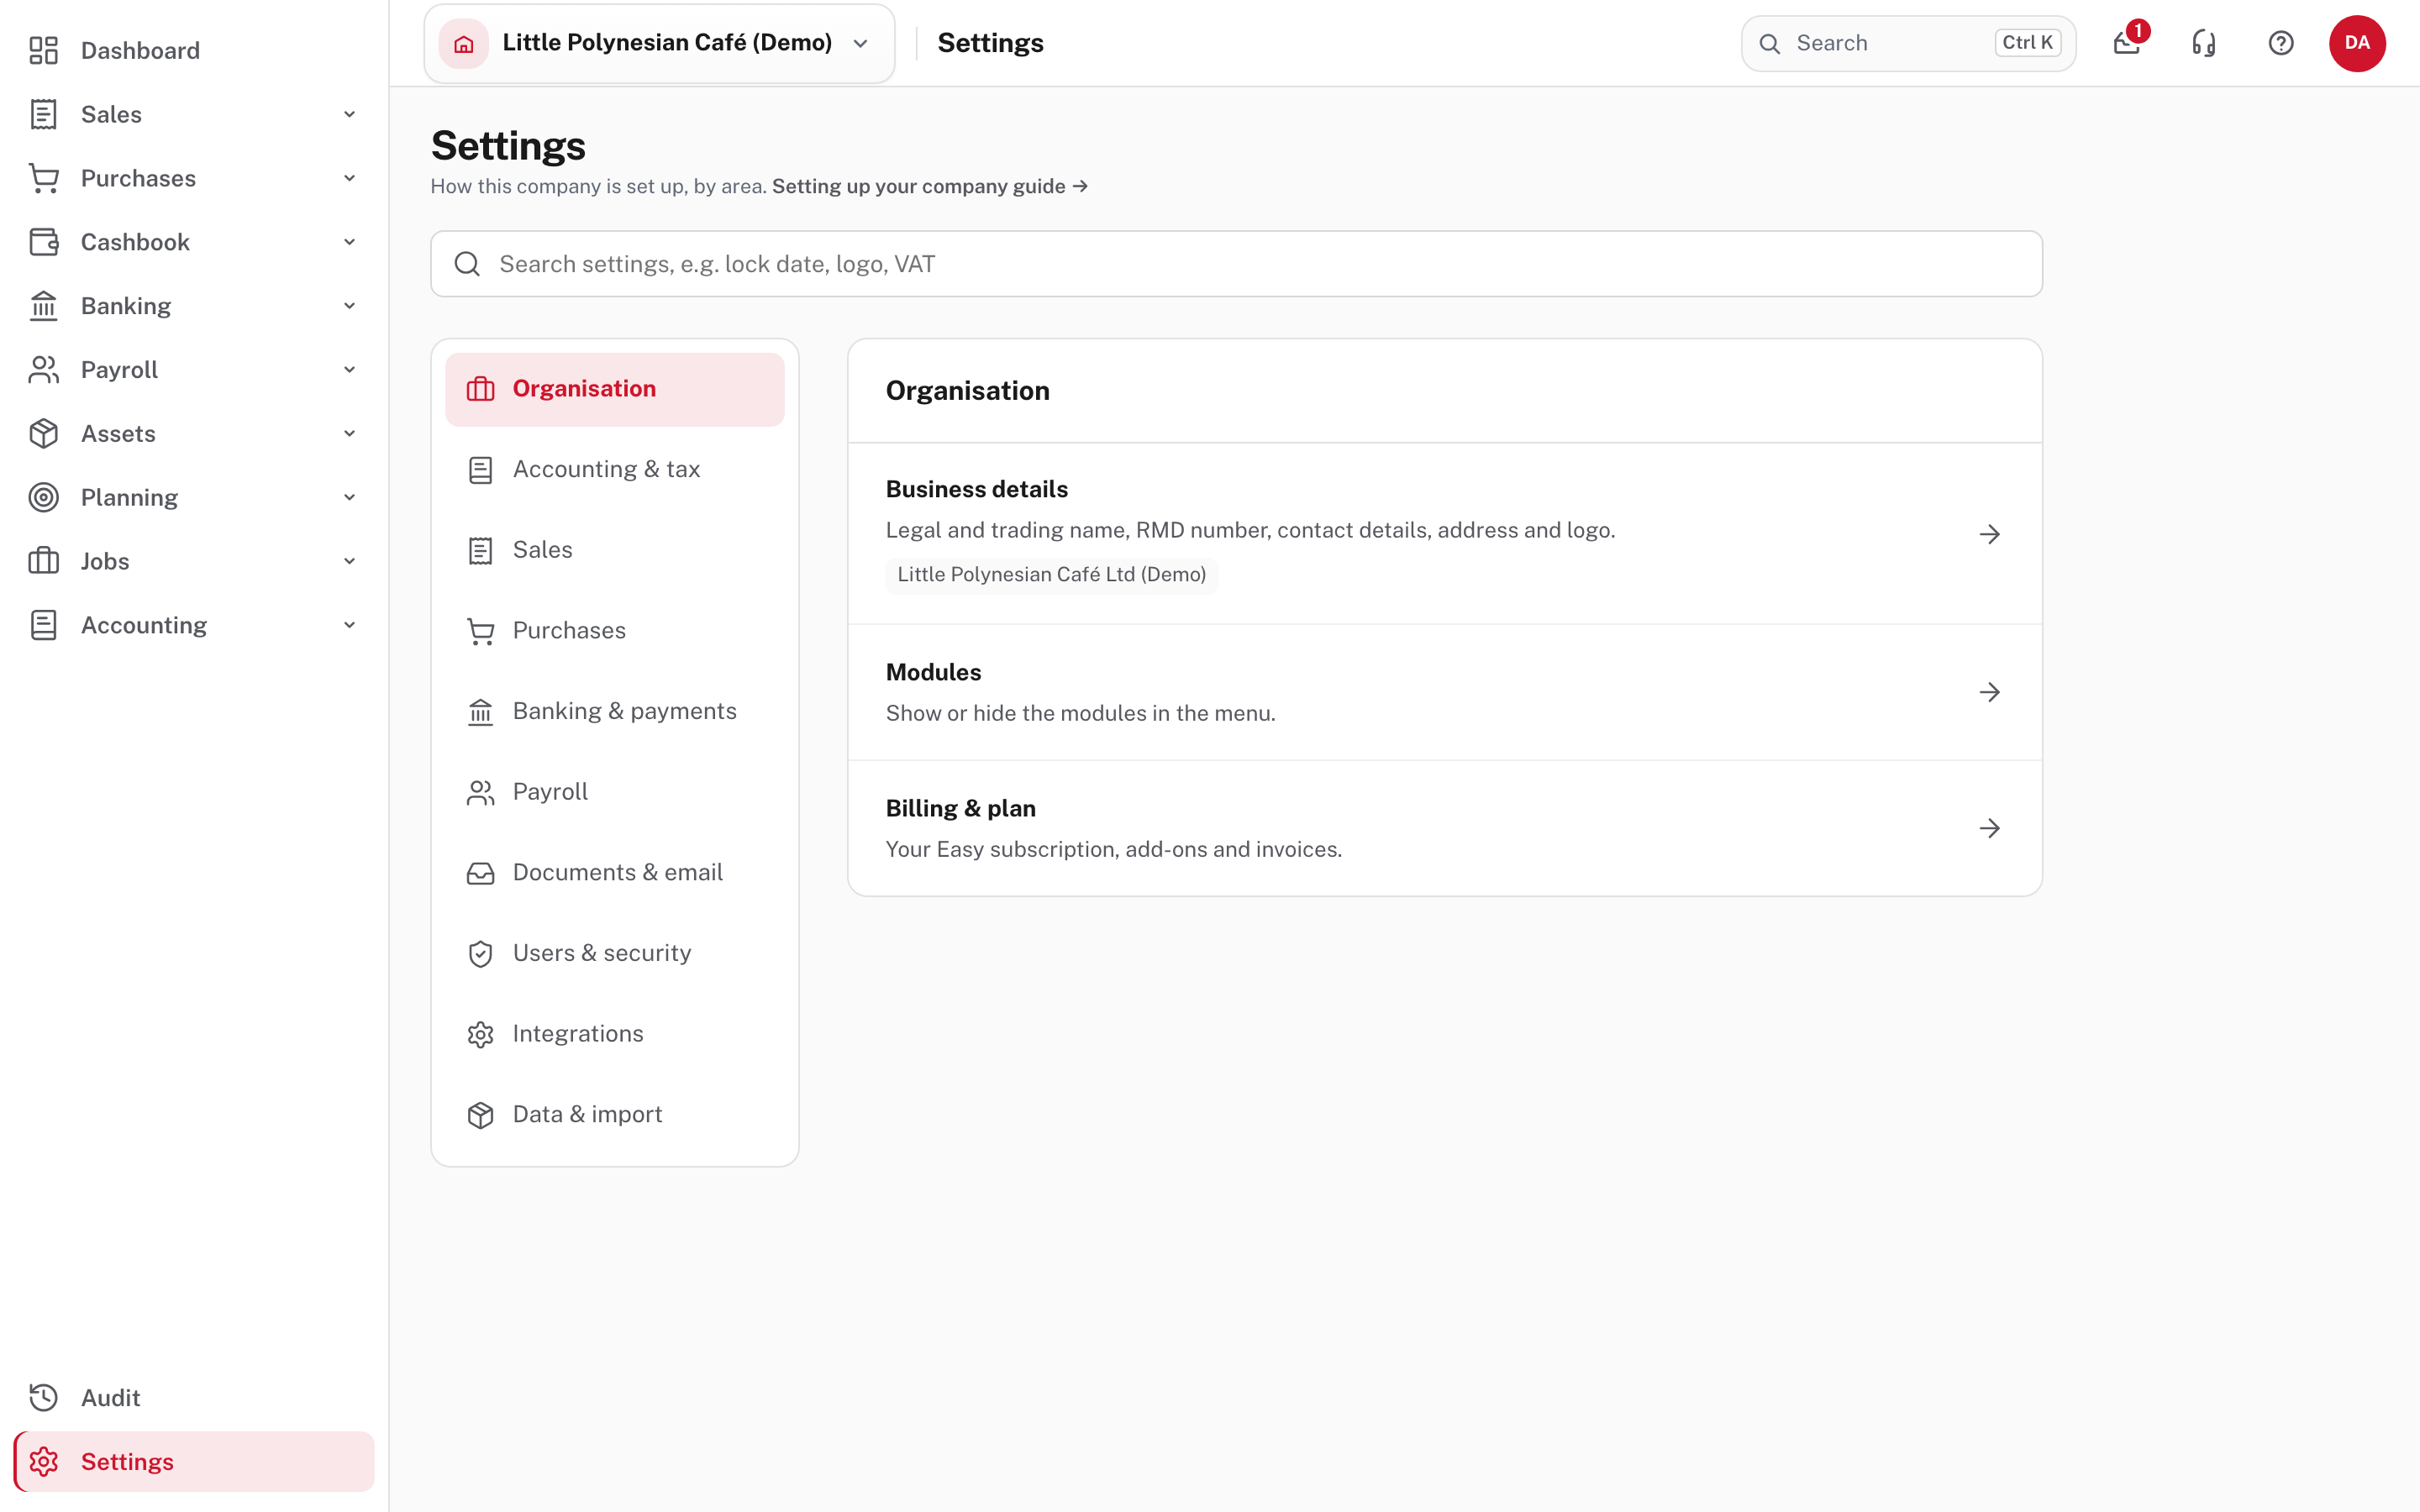This screenshot has width=2420, height=1512.
Task: Click the Jobs briefcase icon
Action: click(43, 561)
